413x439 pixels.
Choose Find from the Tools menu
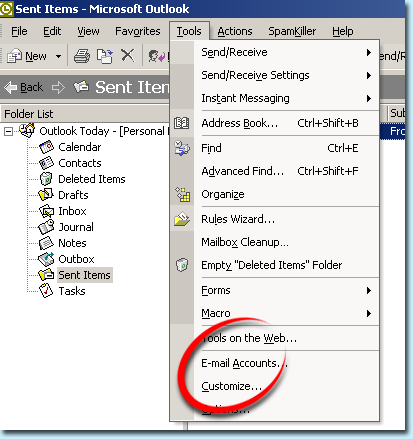click(274, 148)
